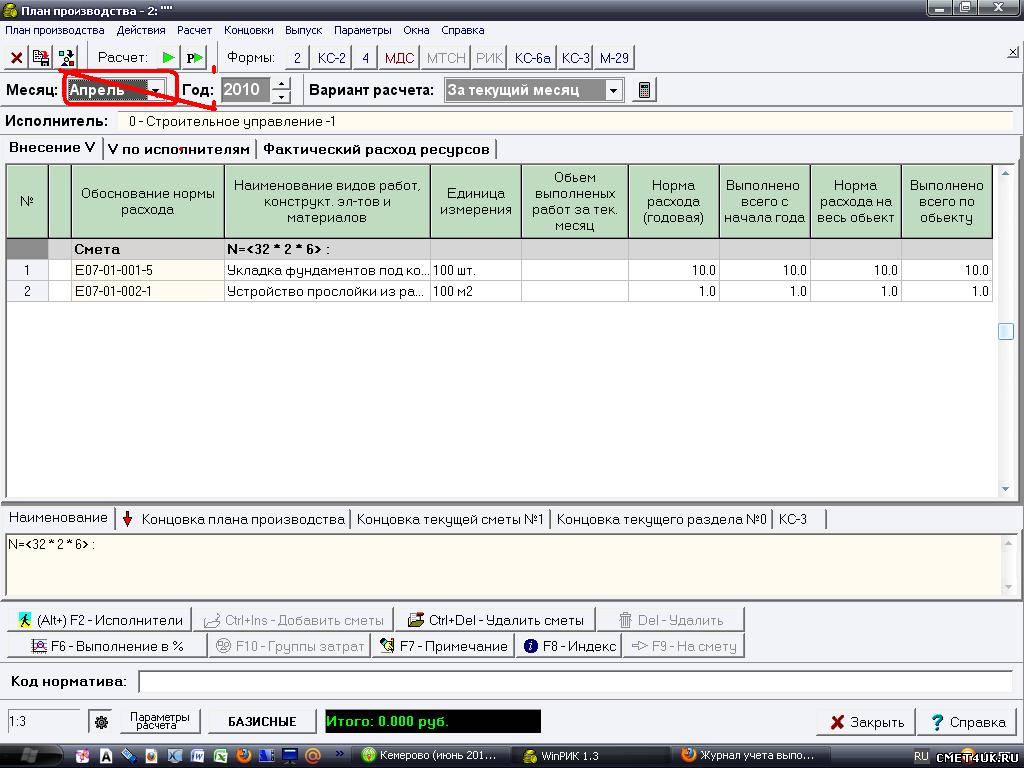The height and width of the screenshot is (768, 1024).
Task: Increase the year with the up arrow
Action: (x=282, y=84)
